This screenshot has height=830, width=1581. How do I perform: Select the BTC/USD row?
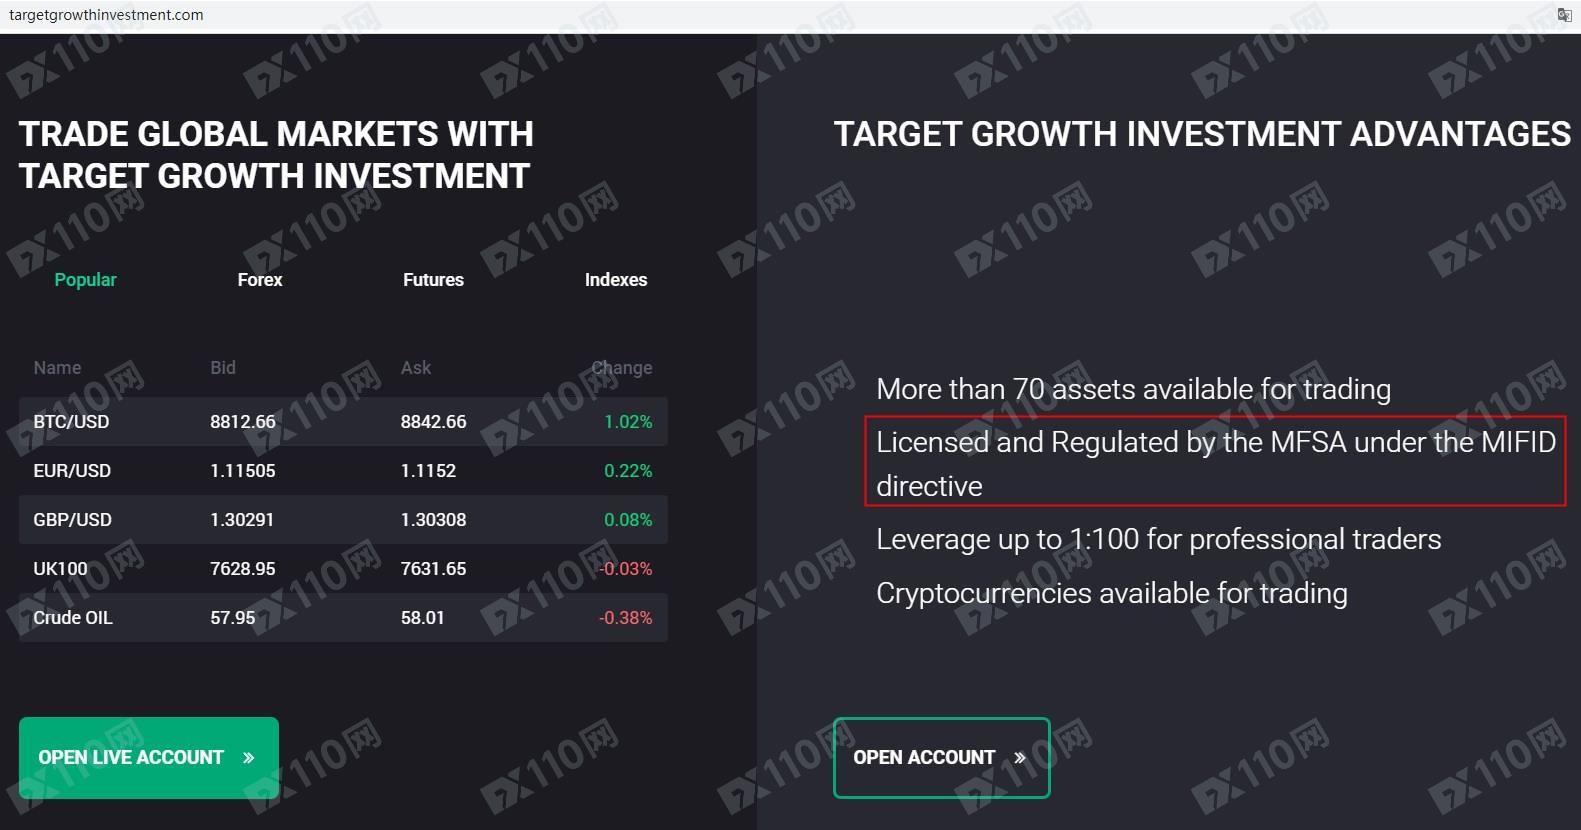pyautogui.click(x=342, y=422)
